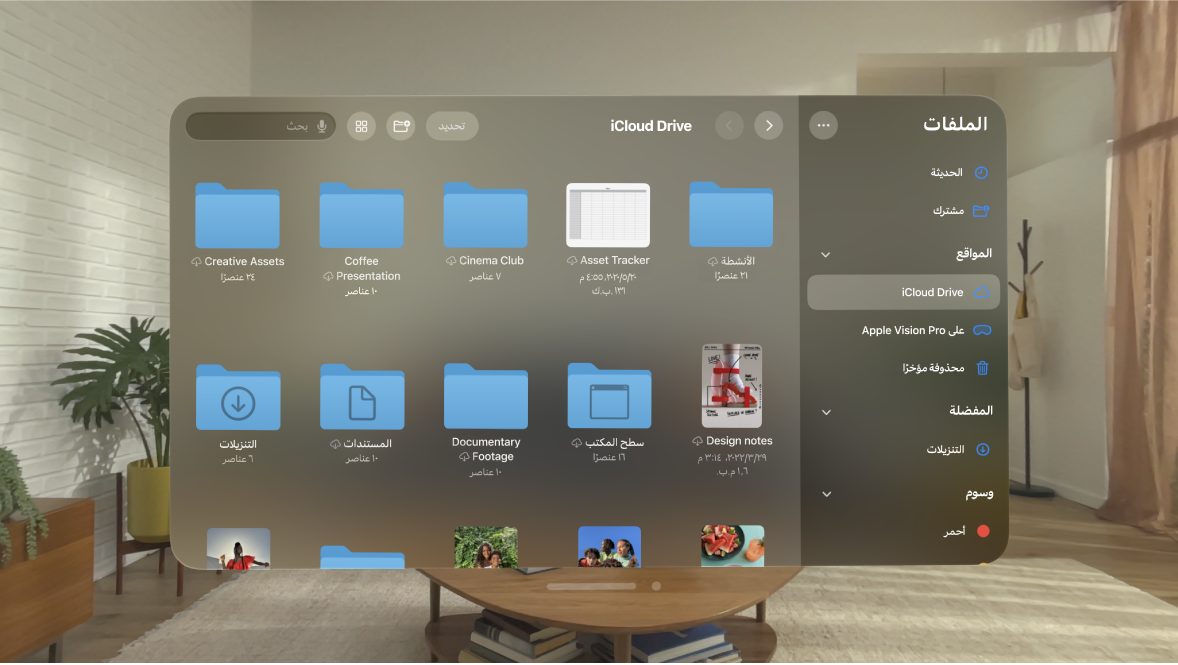The image size is (1178, 665).
Task: Open the Design notes file
Action: click(731, 390)
